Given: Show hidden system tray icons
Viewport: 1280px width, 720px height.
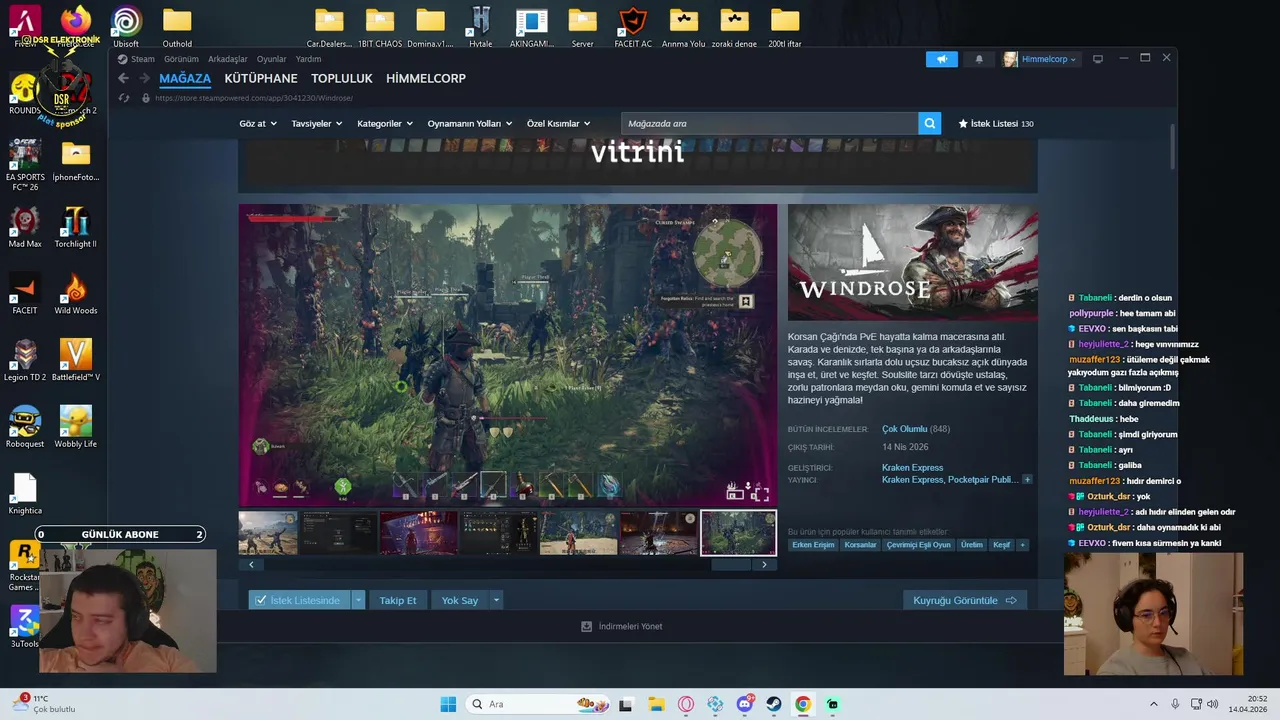Looking at the screenshot, I should [x=1153, y=704].
